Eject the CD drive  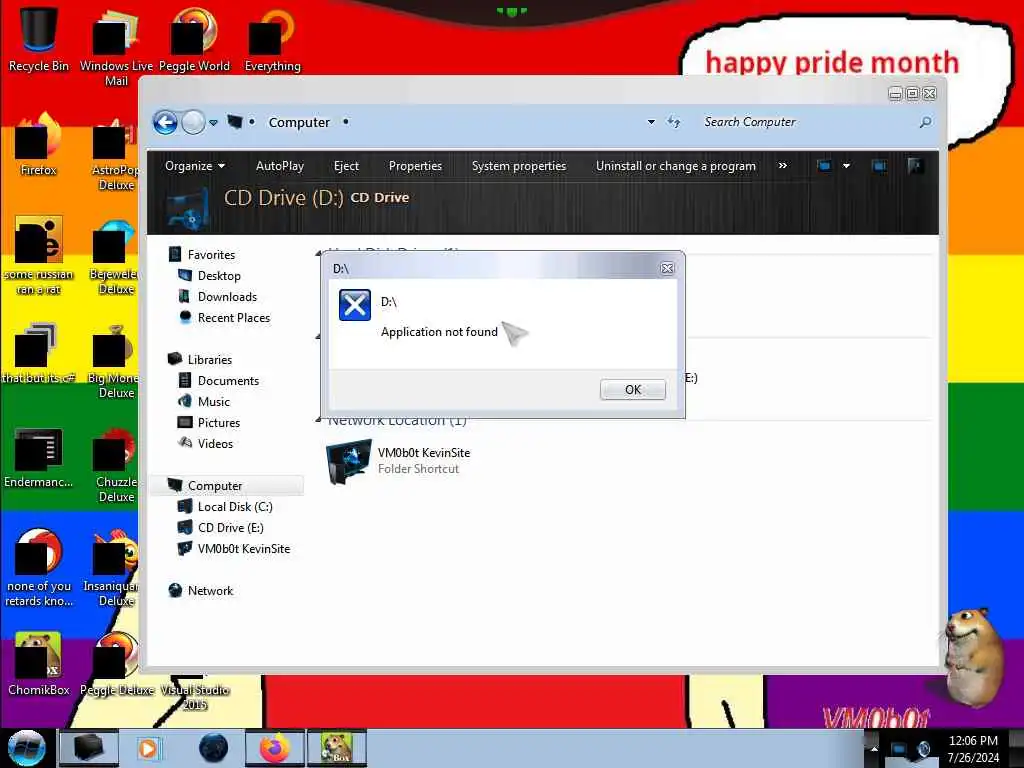coord(346,166)
